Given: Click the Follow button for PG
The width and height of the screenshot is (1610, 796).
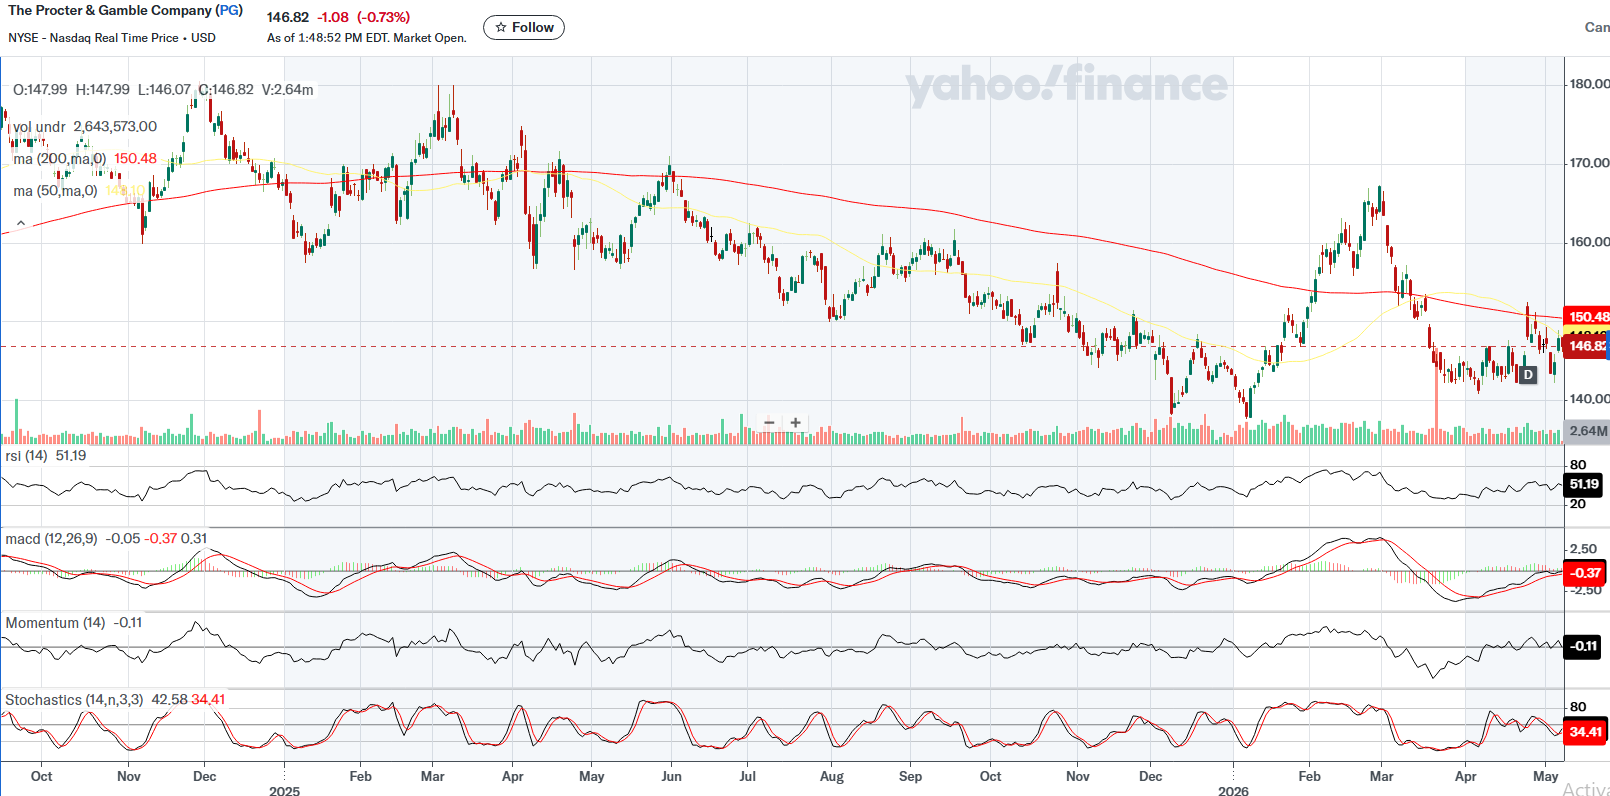Looking at the screenshot, I should pyautogui.click(x=524, y=28).
